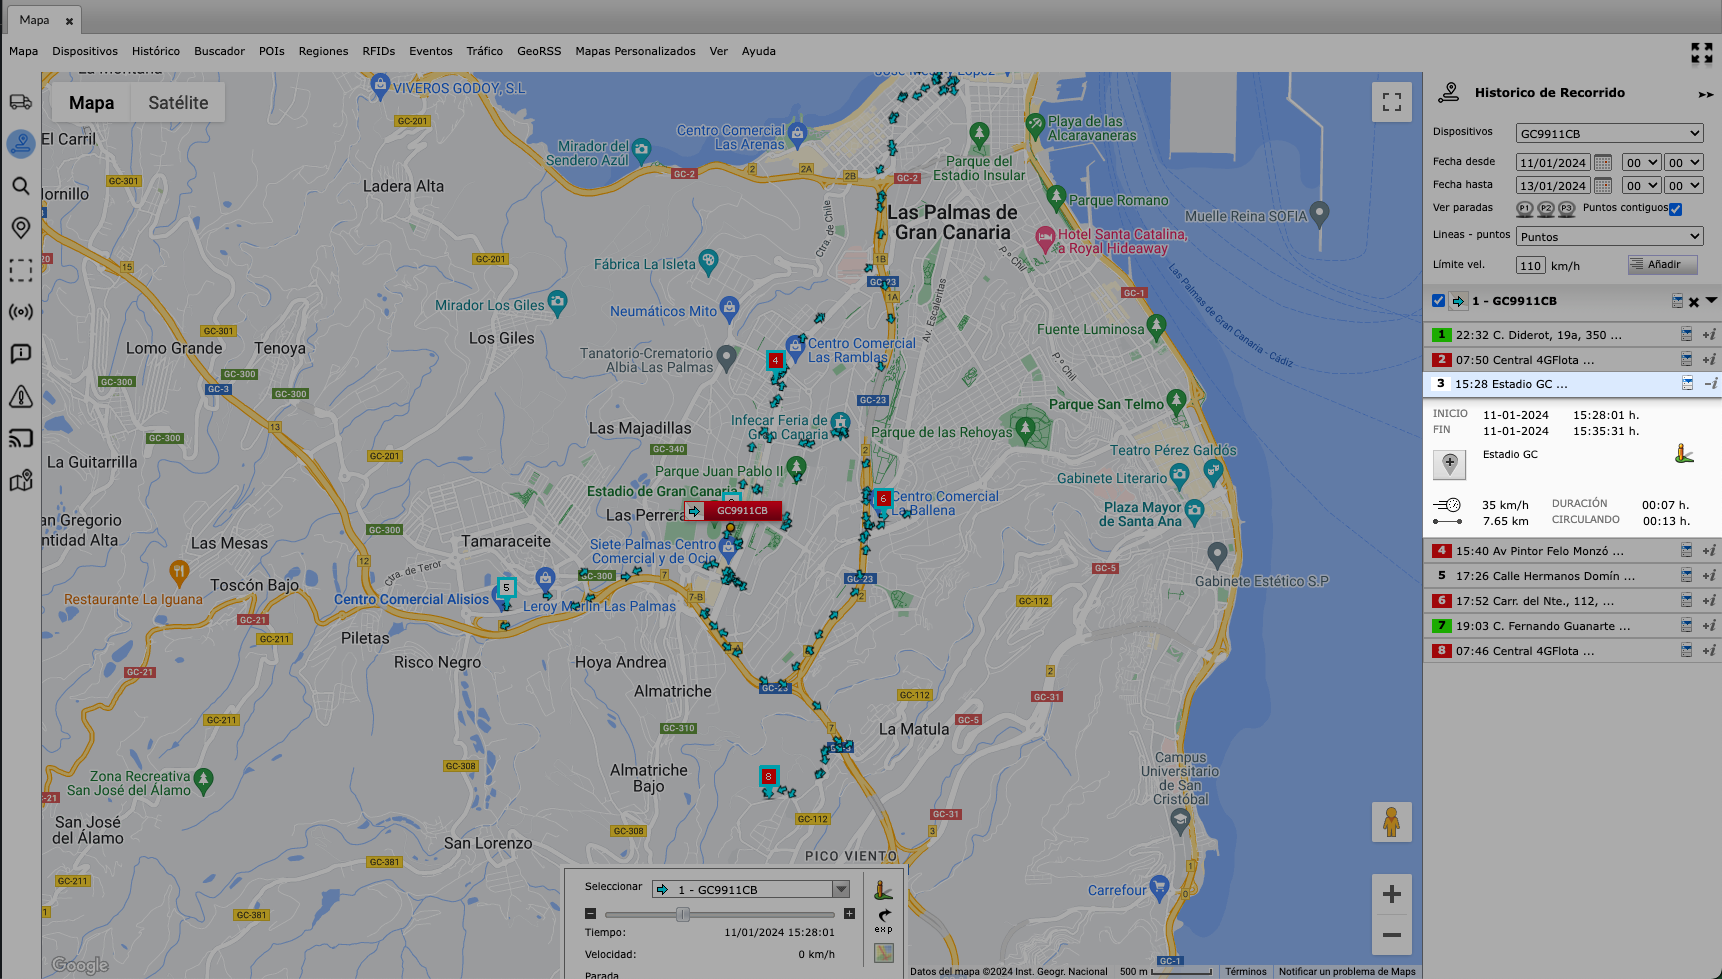
Task: Open the Fecha desde hour dropdown
Action: coord(1641,162)
